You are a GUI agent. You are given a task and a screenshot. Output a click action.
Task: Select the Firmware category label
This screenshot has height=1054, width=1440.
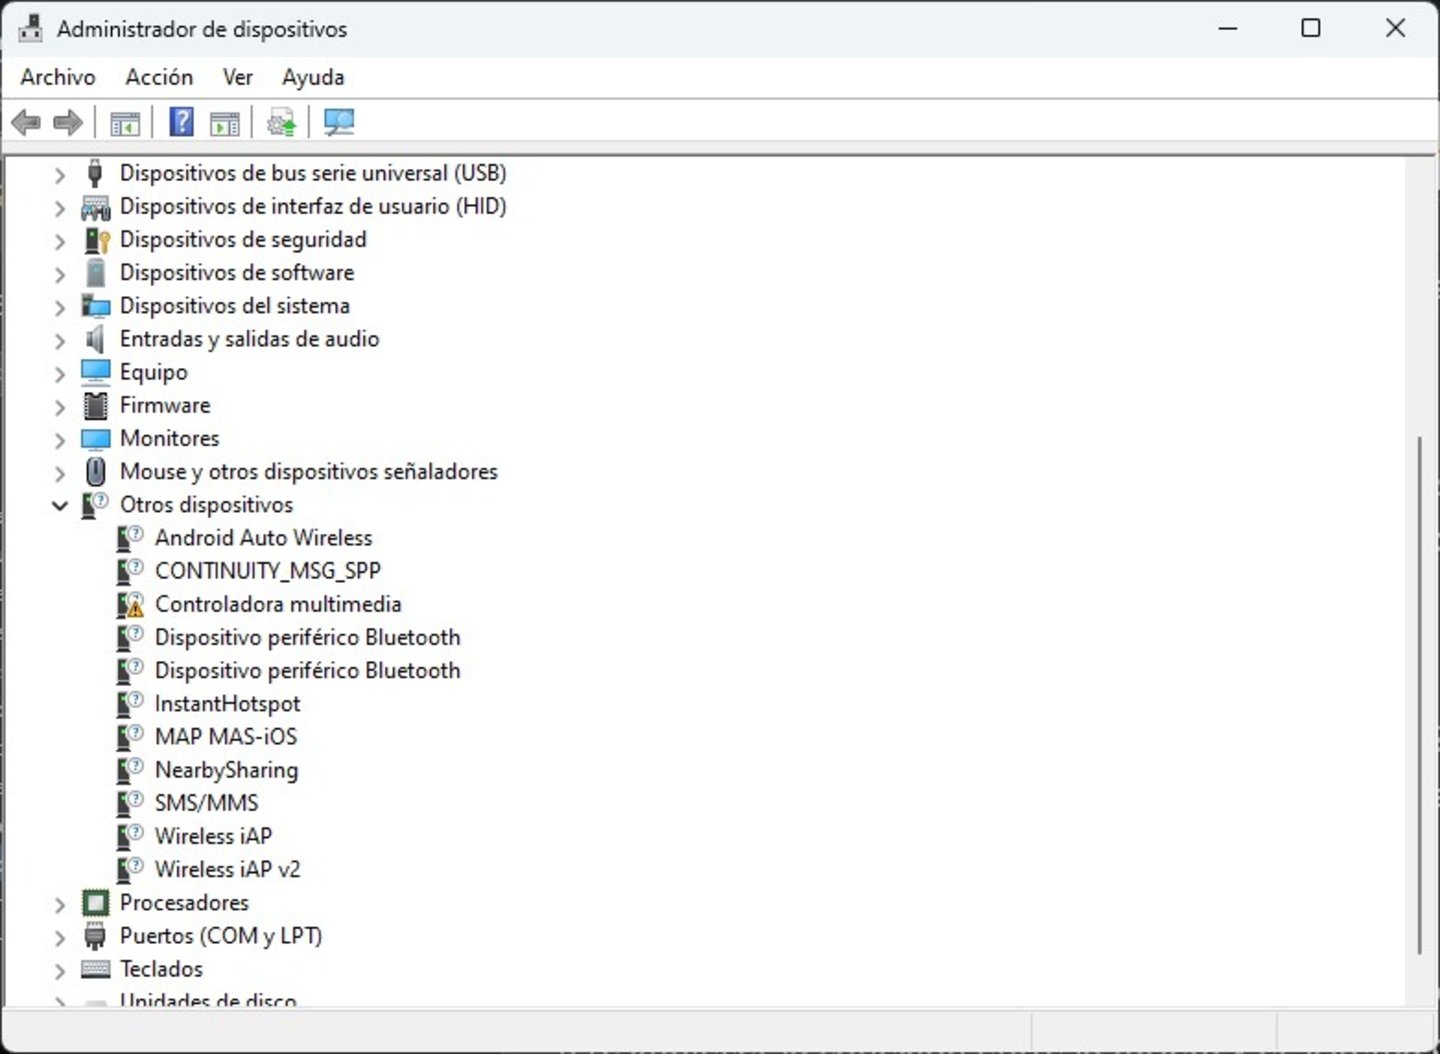coord(165,405)
